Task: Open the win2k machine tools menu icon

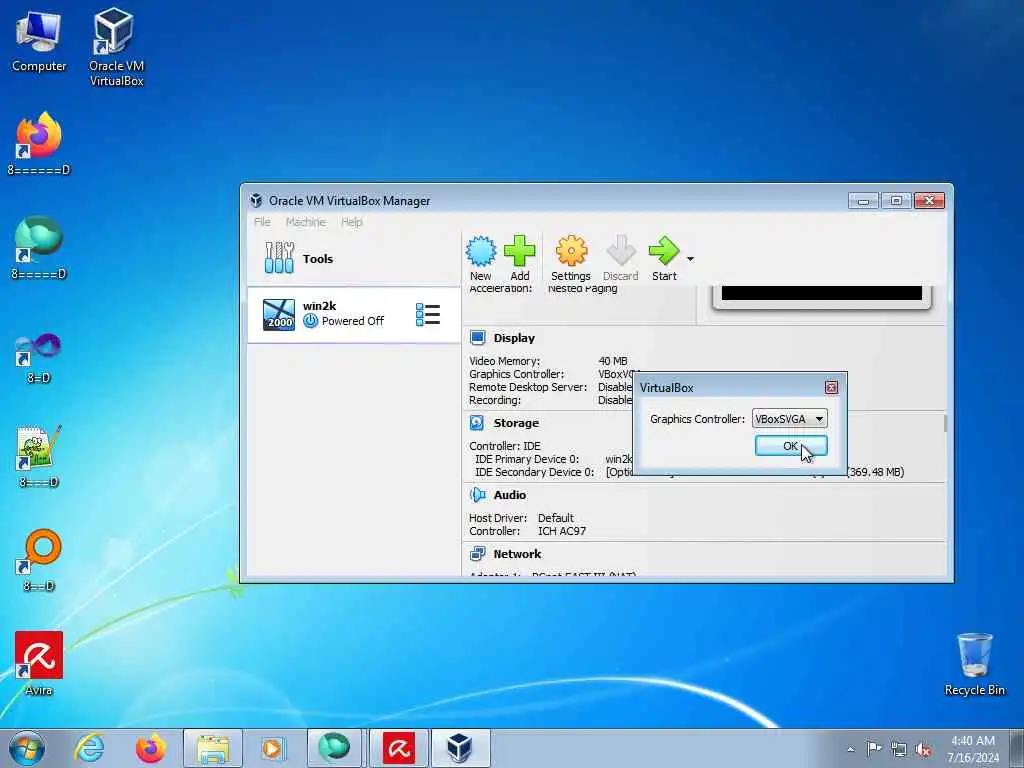Action: click(x=428, y=314)
